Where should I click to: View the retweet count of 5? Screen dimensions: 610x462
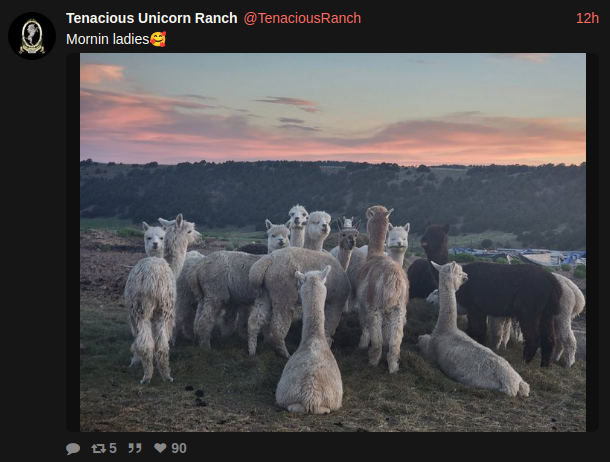click(x=113, y=448)
